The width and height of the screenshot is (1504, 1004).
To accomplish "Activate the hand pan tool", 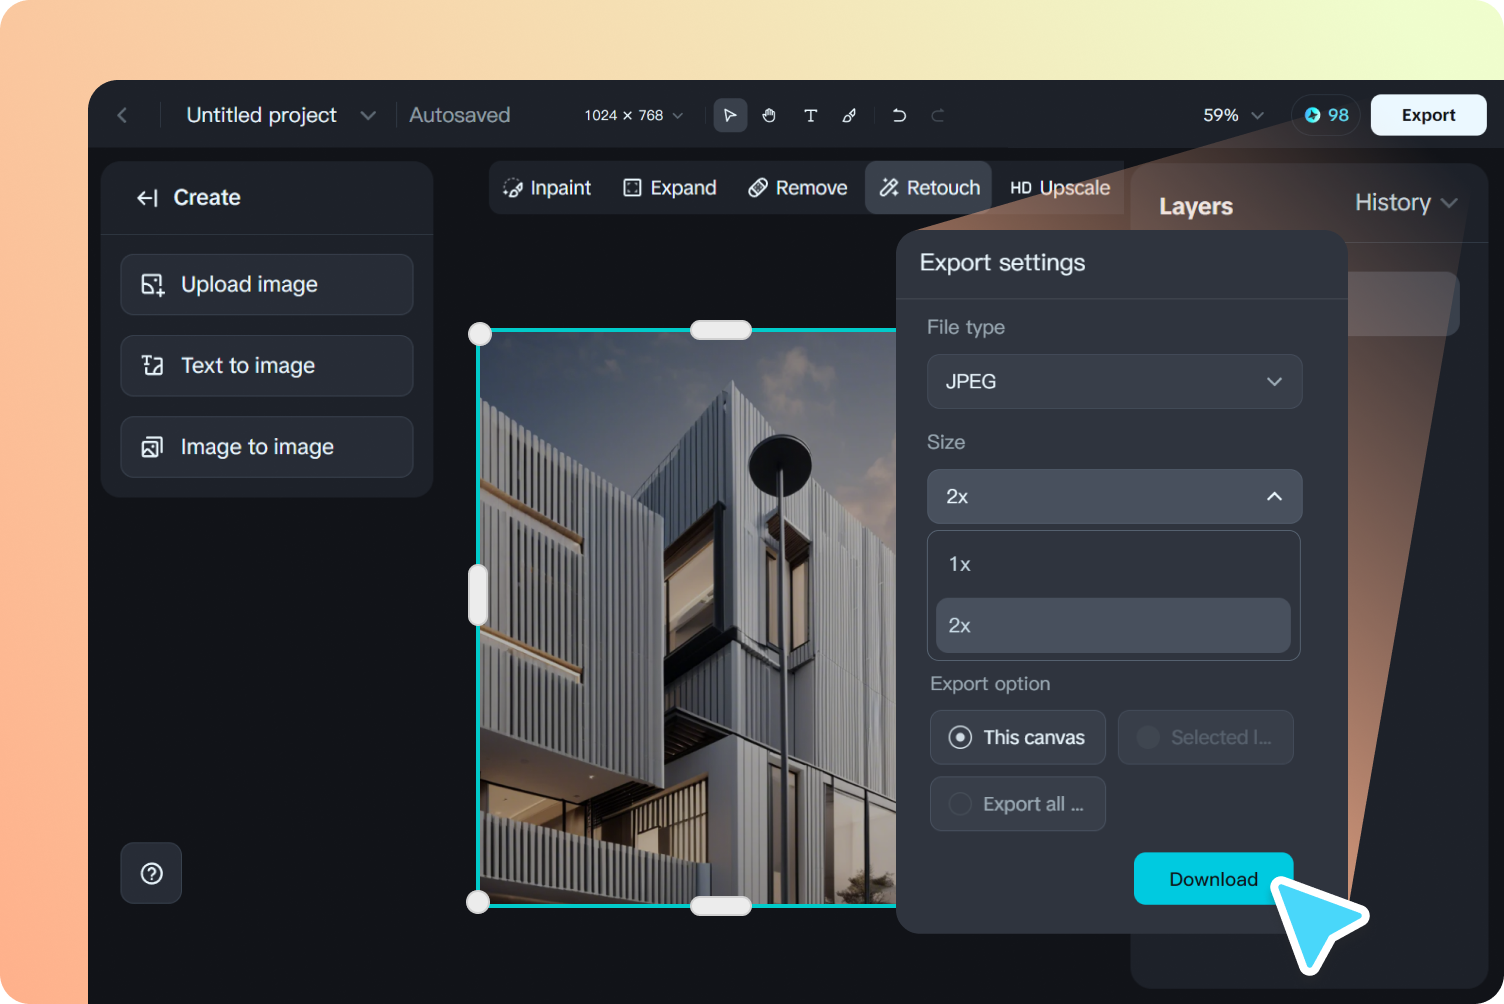I will pos(769,115).
